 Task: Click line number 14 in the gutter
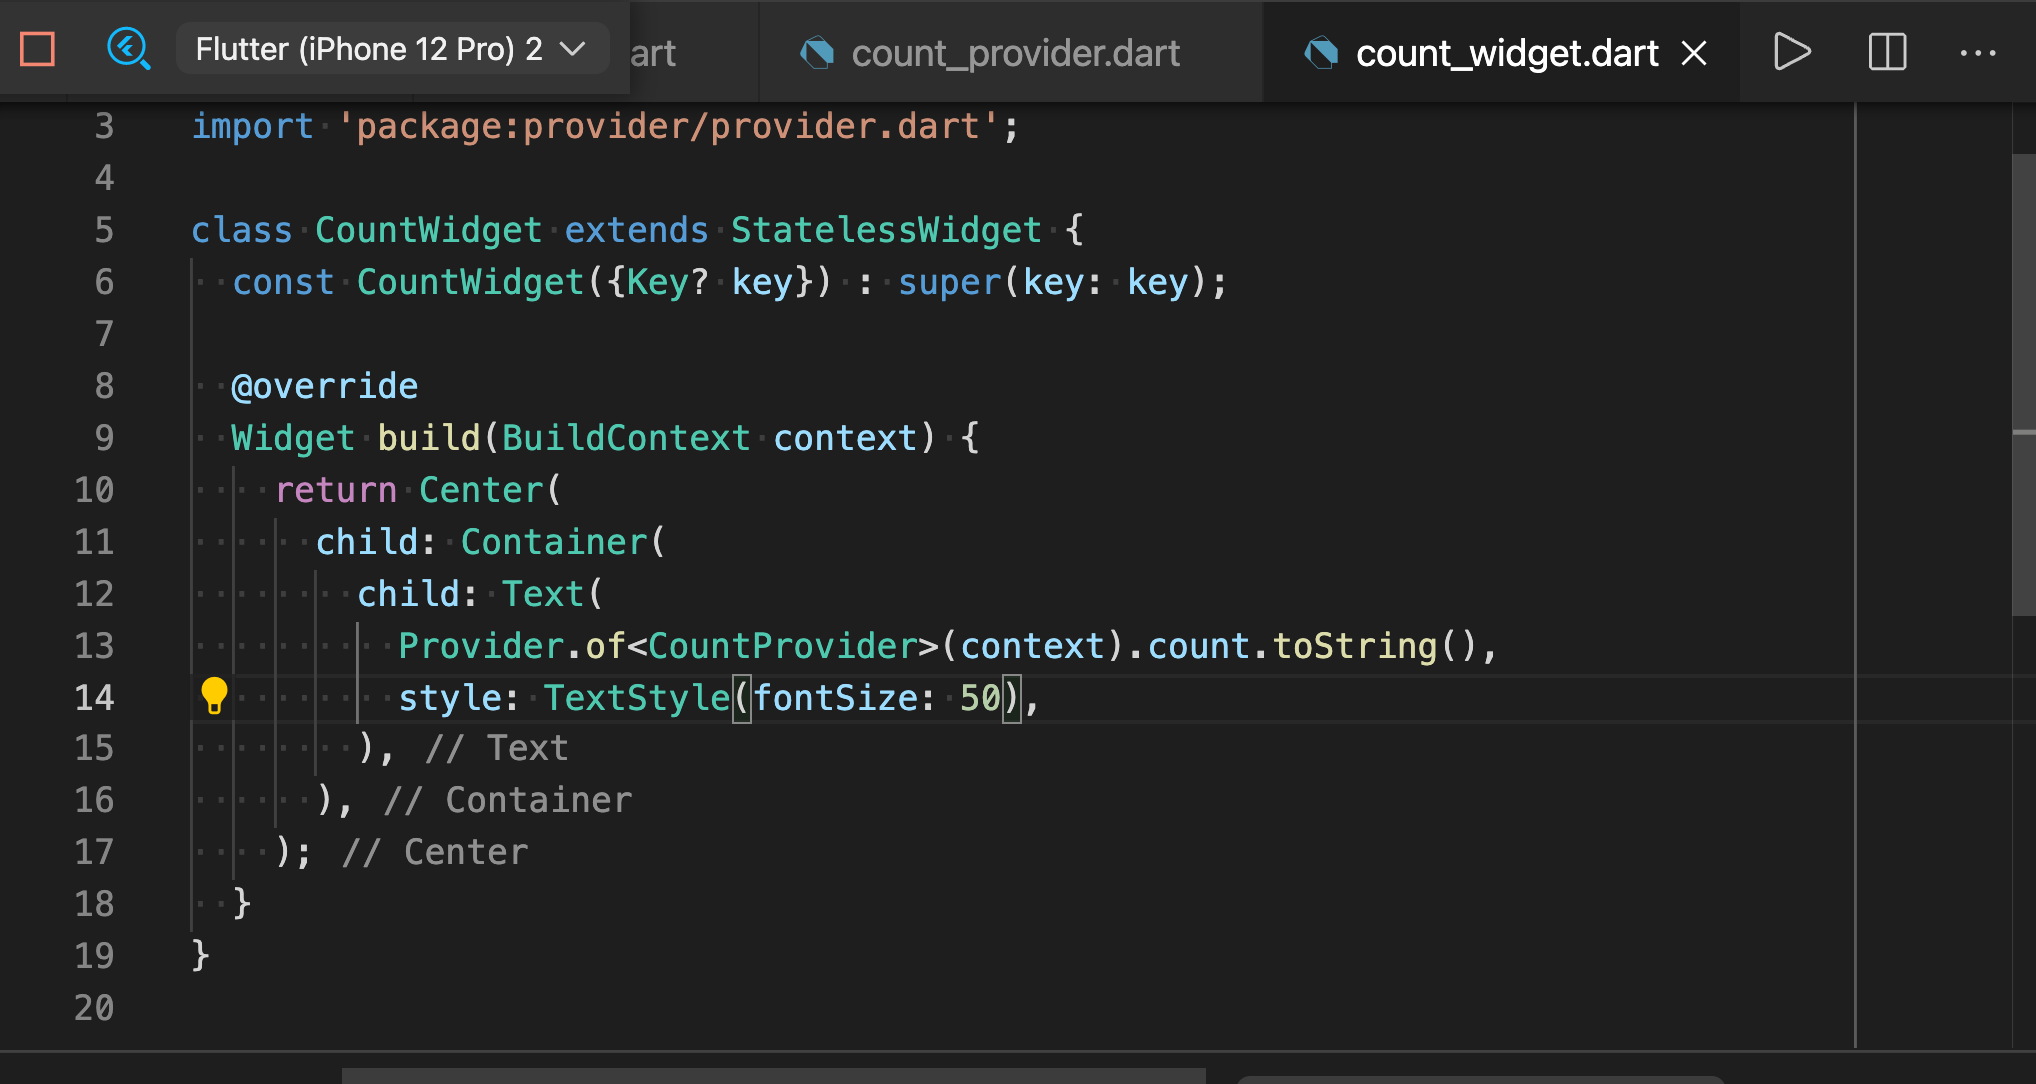point(95,697)
